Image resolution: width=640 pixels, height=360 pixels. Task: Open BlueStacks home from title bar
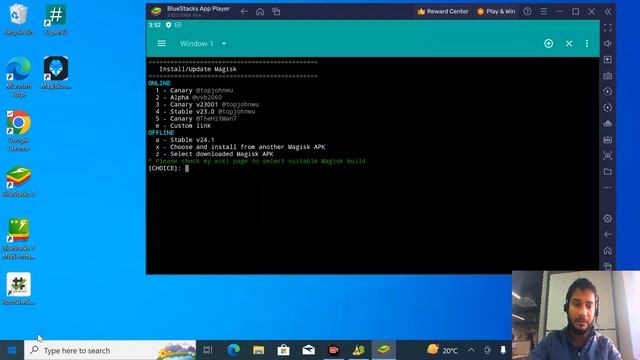coord(260,11)
